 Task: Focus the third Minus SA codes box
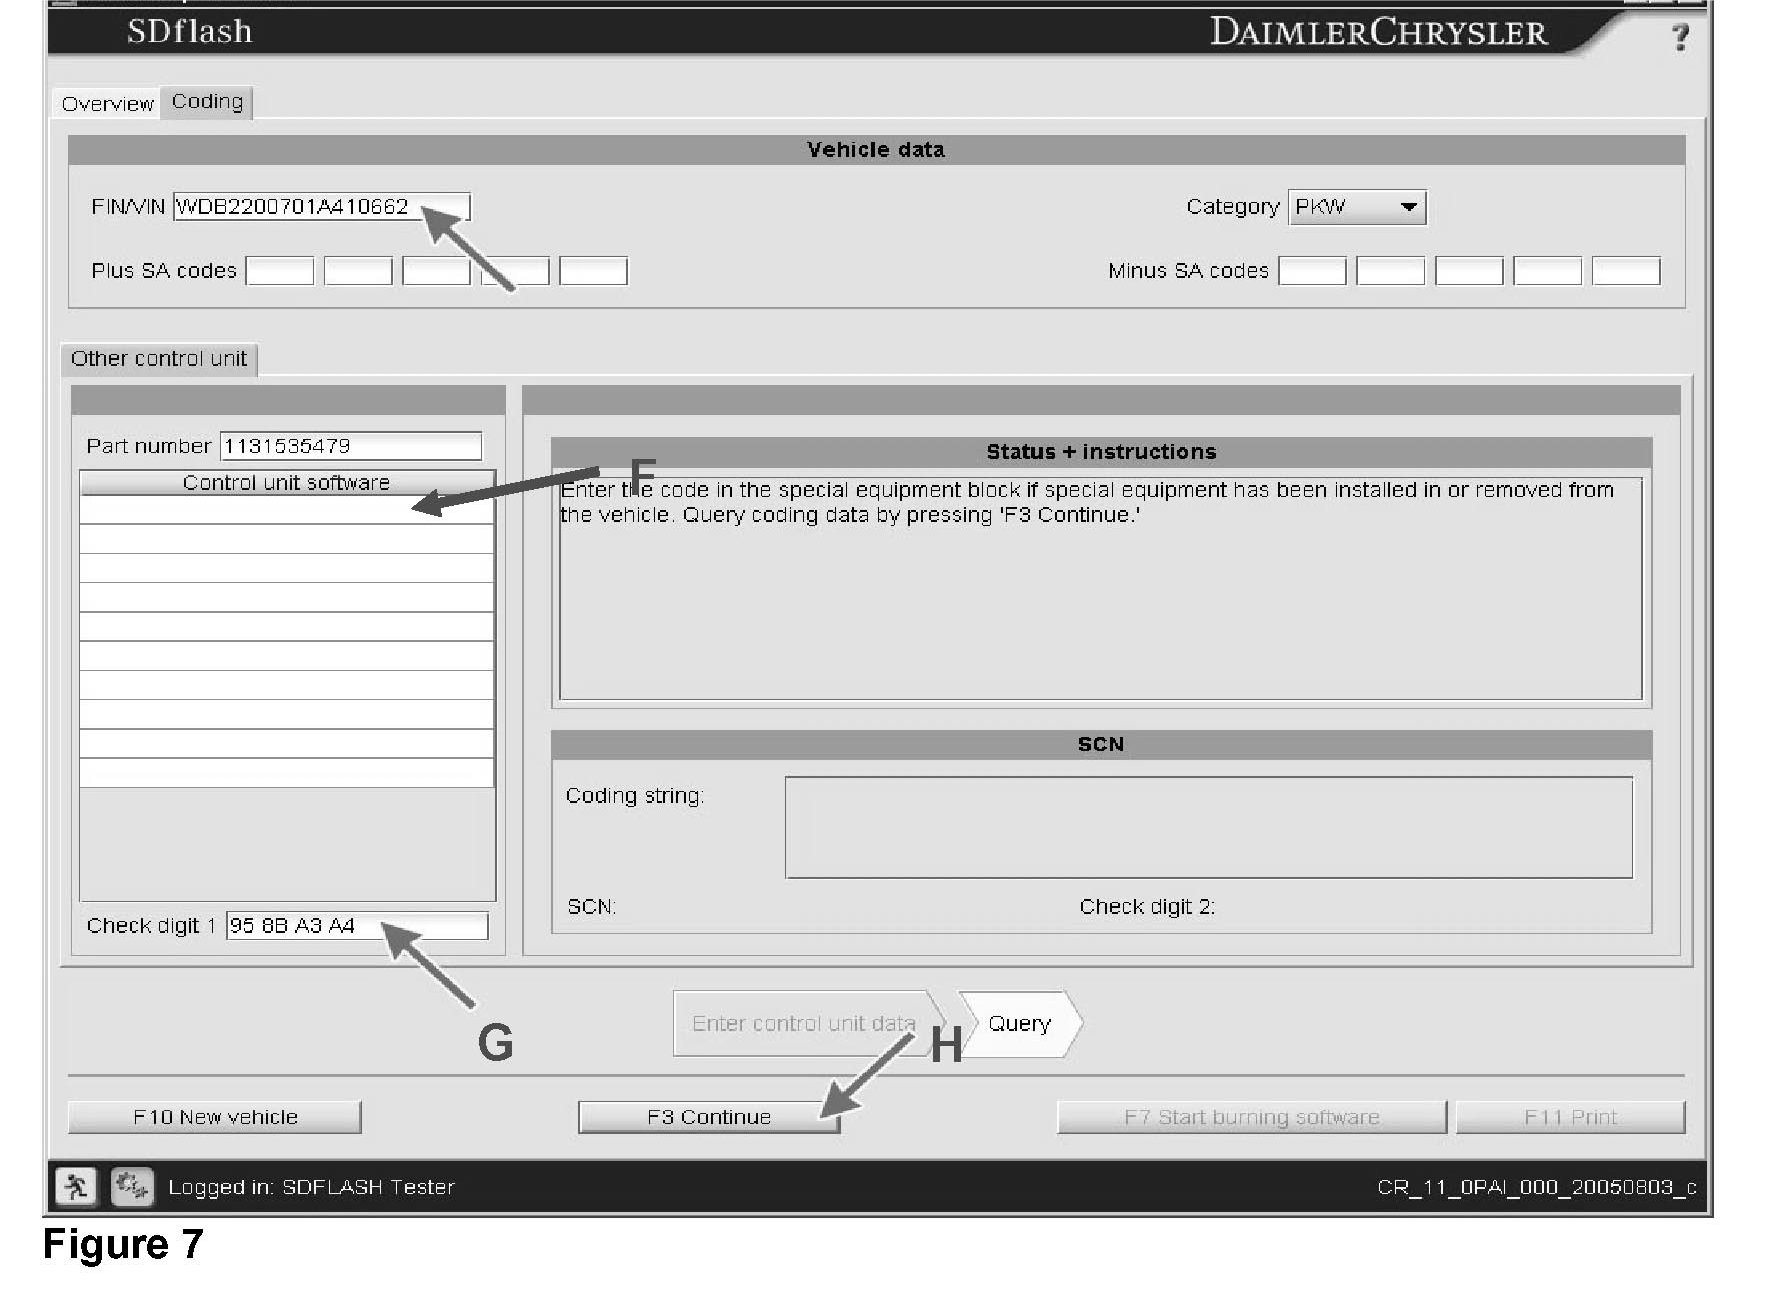[1469, 271]
